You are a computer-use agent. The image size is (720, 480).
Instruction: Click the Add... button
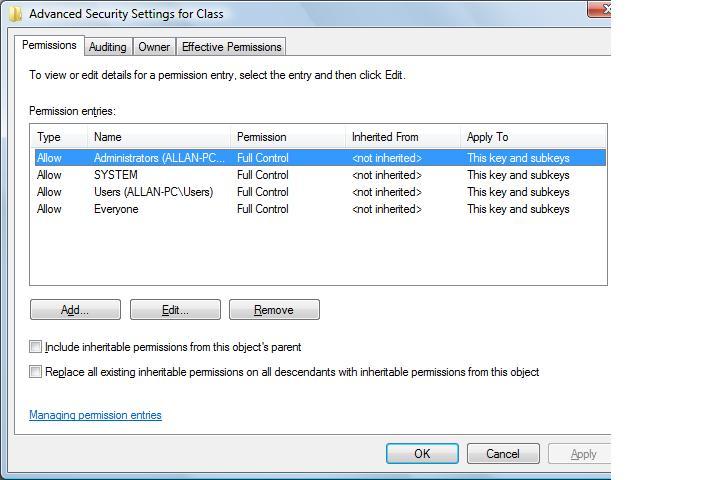point(75,310)
